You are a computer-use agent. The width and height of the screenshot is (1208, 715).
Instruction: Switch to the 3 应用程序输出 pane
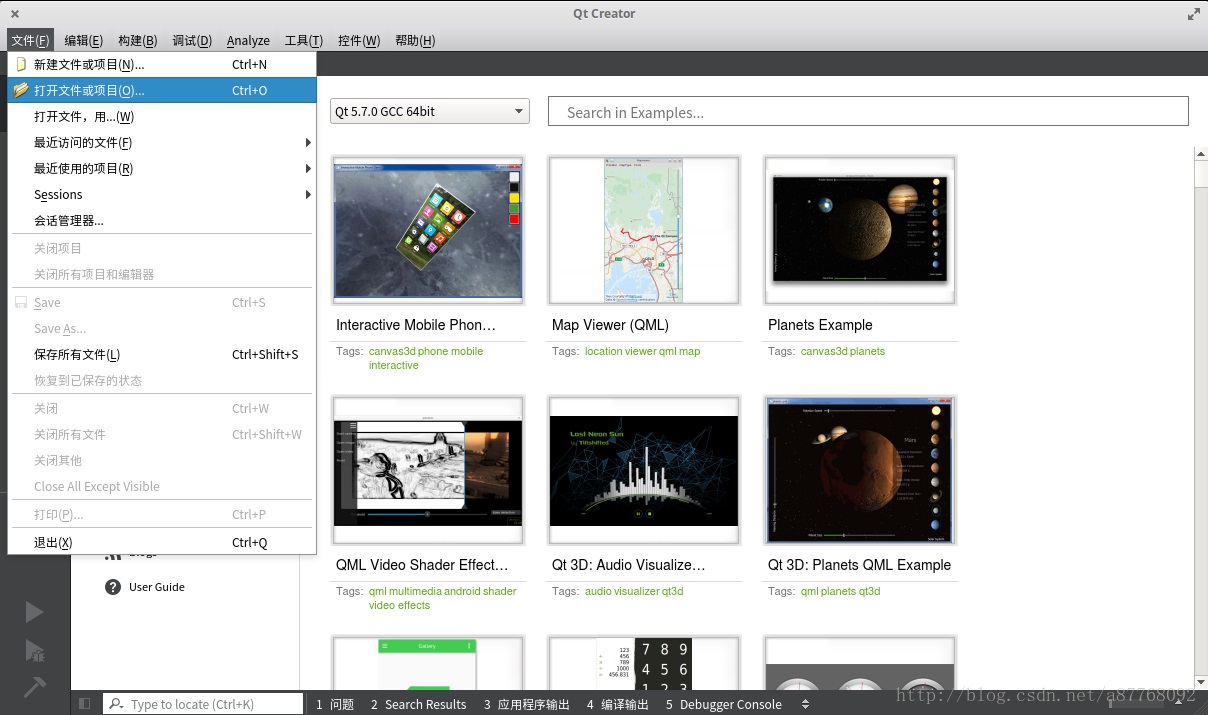(x=526, y=704)
